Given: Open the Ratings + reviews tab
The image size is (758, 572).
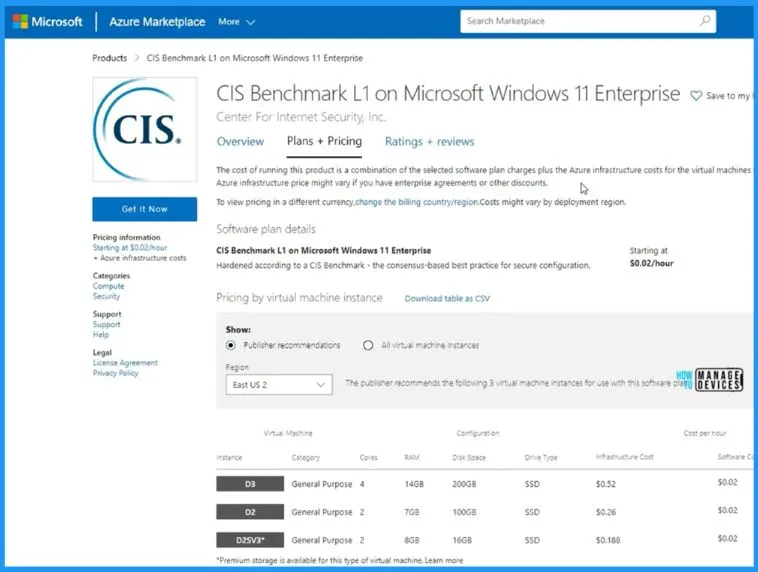Looking at the screenshot, I should pyautogui.click(x=429, y=142).
